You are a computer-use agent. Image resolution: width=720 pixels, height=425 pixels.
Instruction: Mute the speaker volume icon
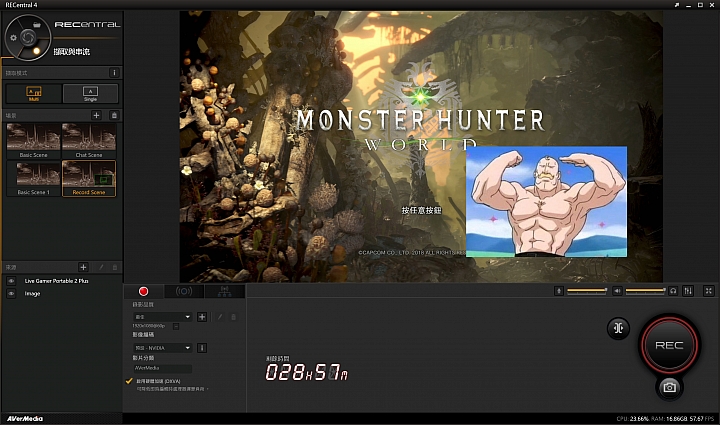point(618,290)
